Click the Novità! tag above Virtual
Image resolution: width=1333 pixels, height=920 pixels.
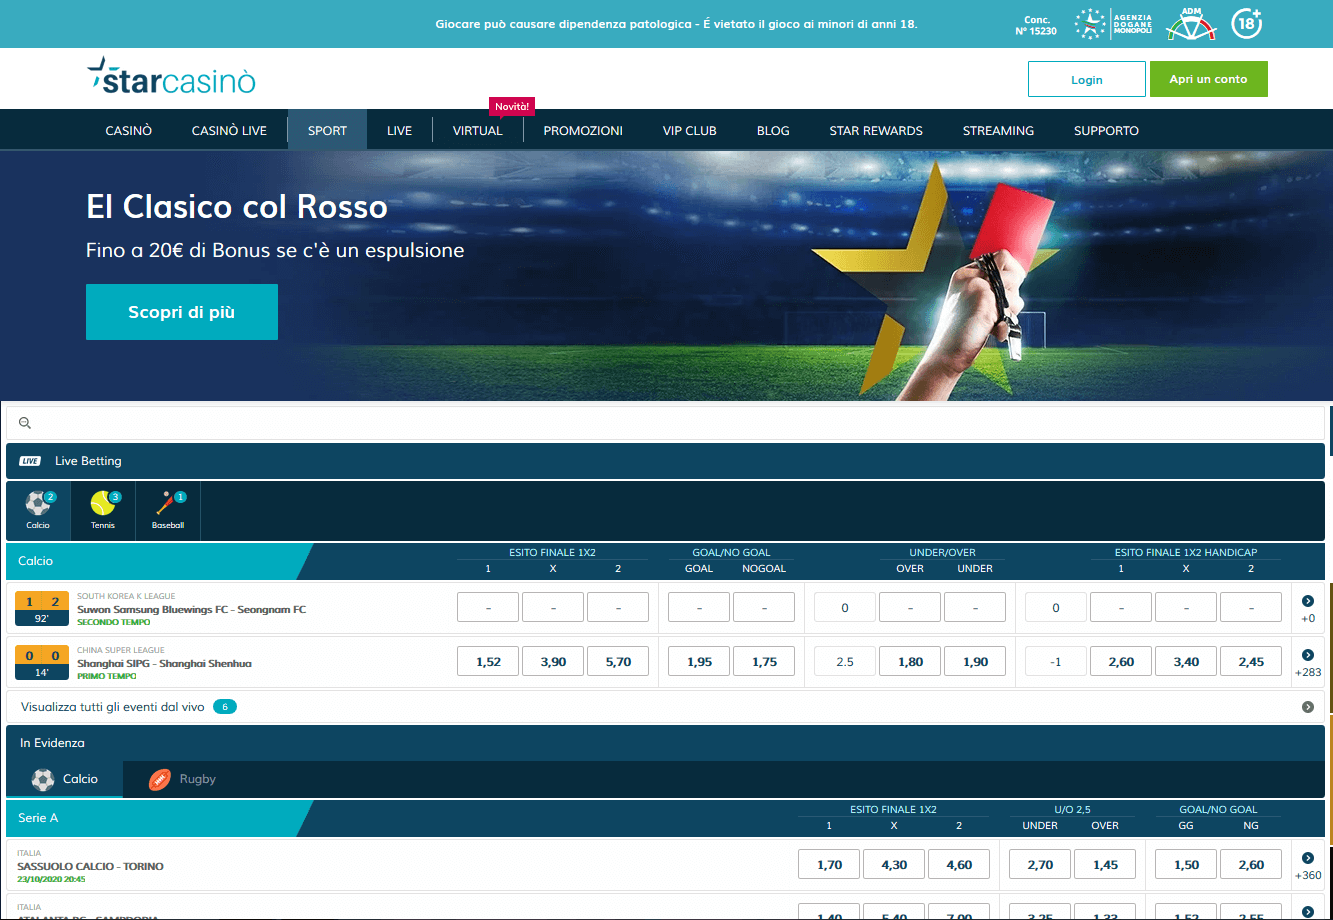[x=512, y=106]
